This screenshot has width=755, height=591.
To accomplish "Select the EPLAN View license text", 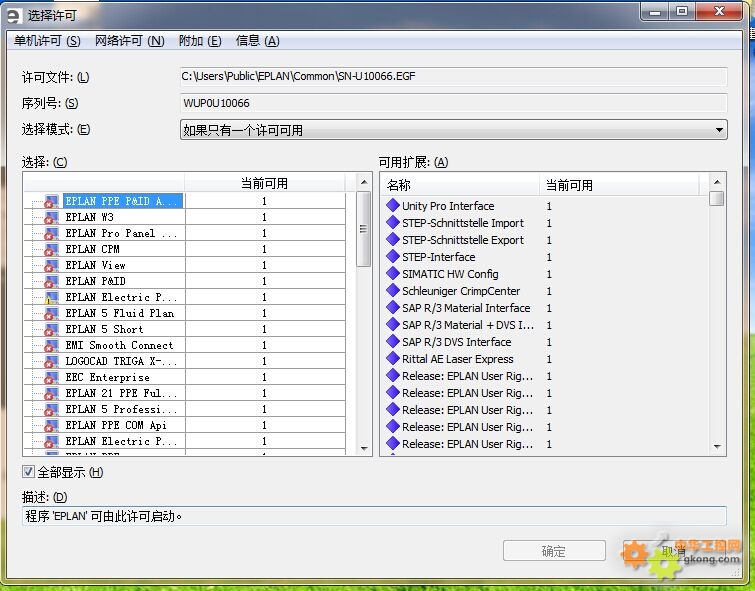I will [95, 265].
